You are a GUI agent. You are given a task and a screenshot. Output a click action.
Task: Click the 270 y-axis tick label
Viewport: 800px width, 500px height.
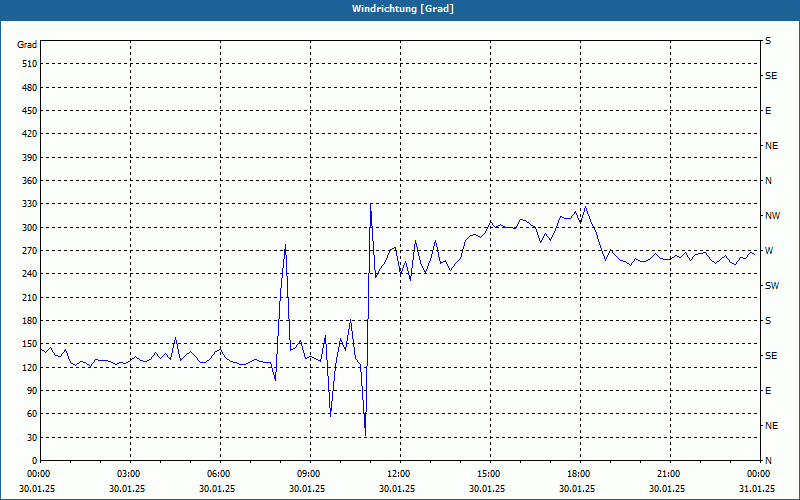(x=29, y=251)
